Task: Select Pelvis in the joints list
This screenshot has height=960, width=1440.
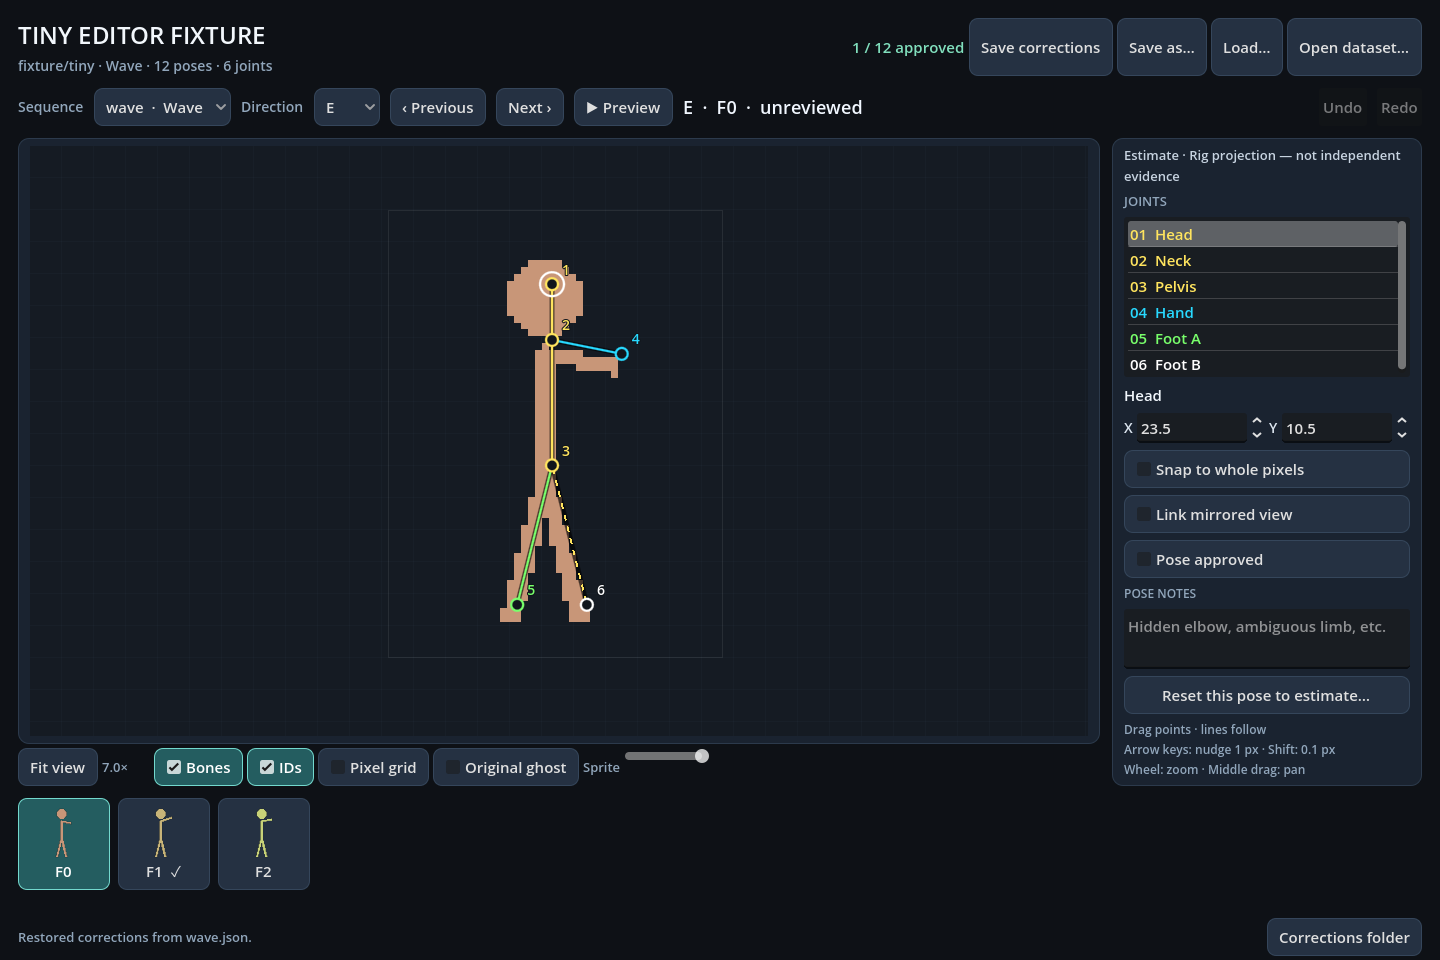Action: coord(1262,286)
